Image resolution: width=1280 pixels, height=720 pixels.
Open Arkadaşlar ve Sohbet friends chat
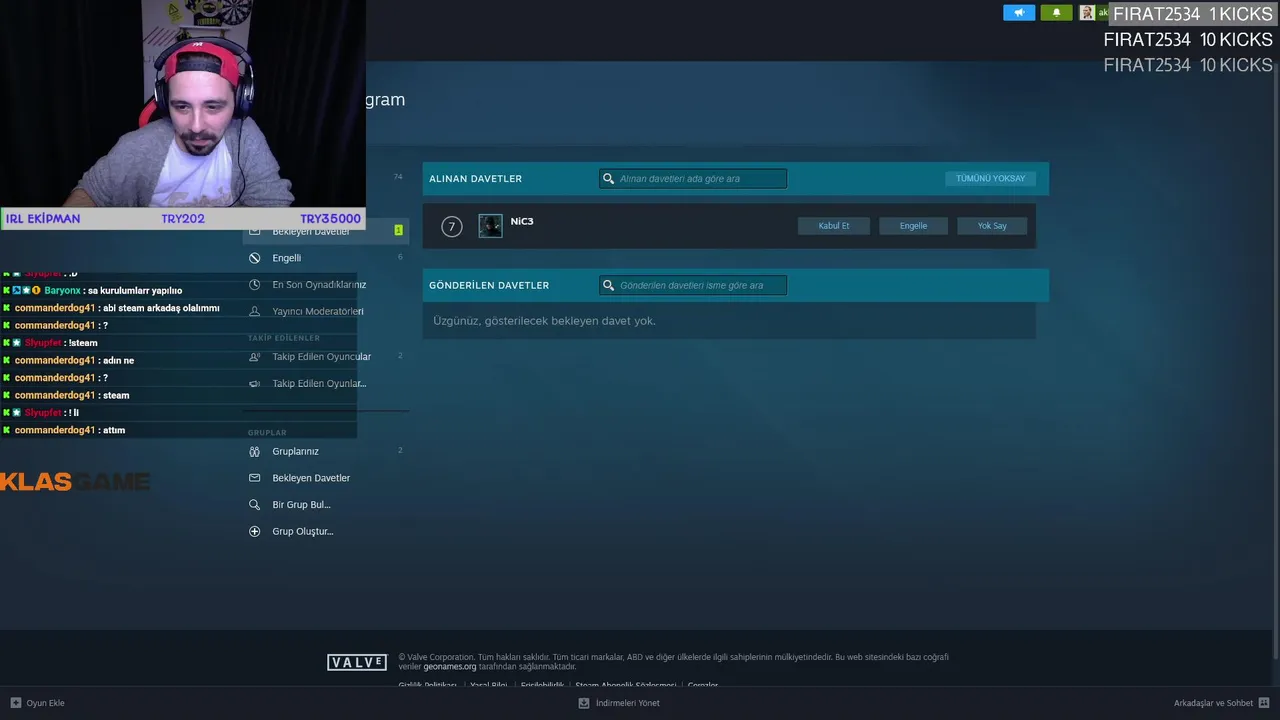coord(1221,703)
